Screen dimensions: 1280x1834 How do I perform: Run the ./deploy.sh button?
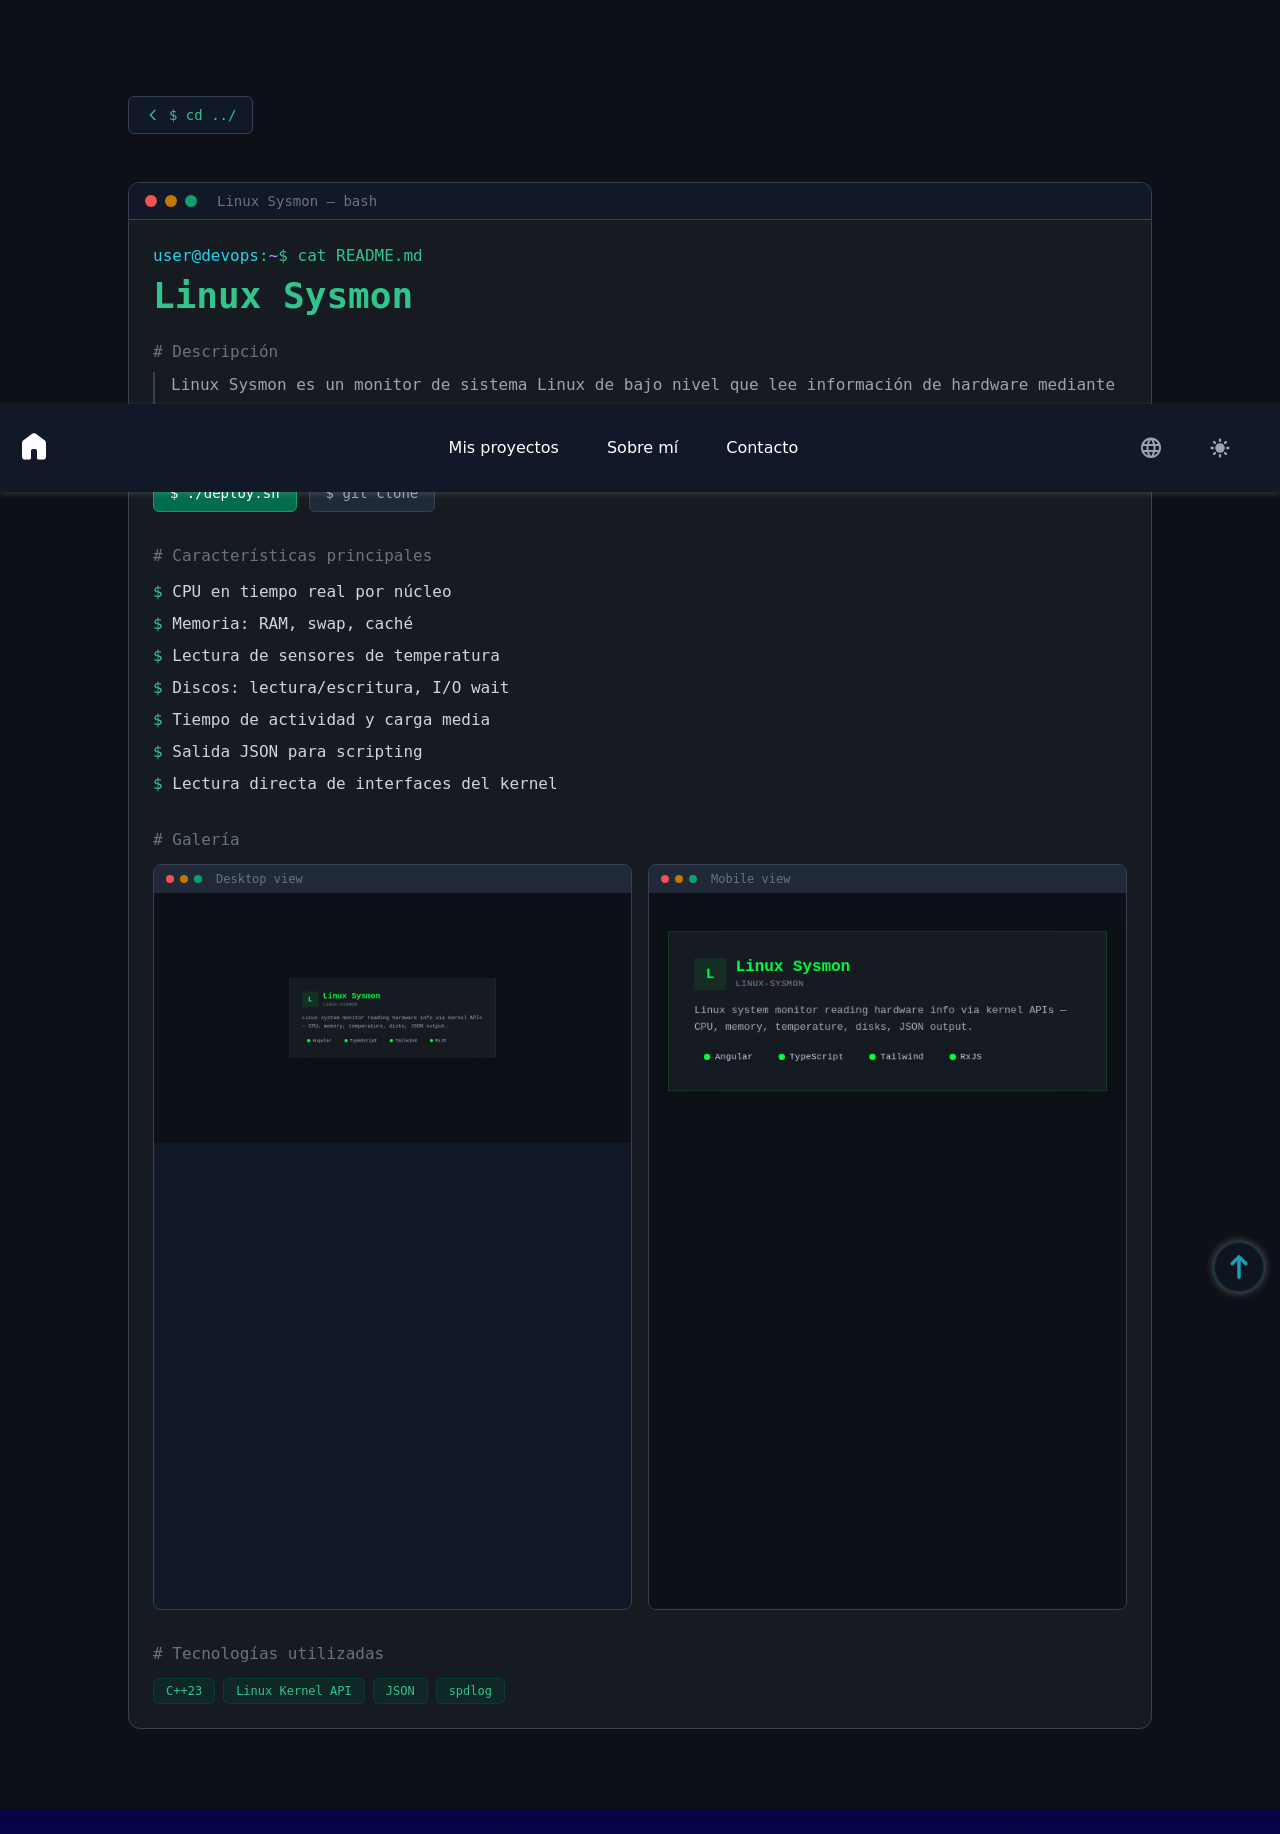pos(225,501)
